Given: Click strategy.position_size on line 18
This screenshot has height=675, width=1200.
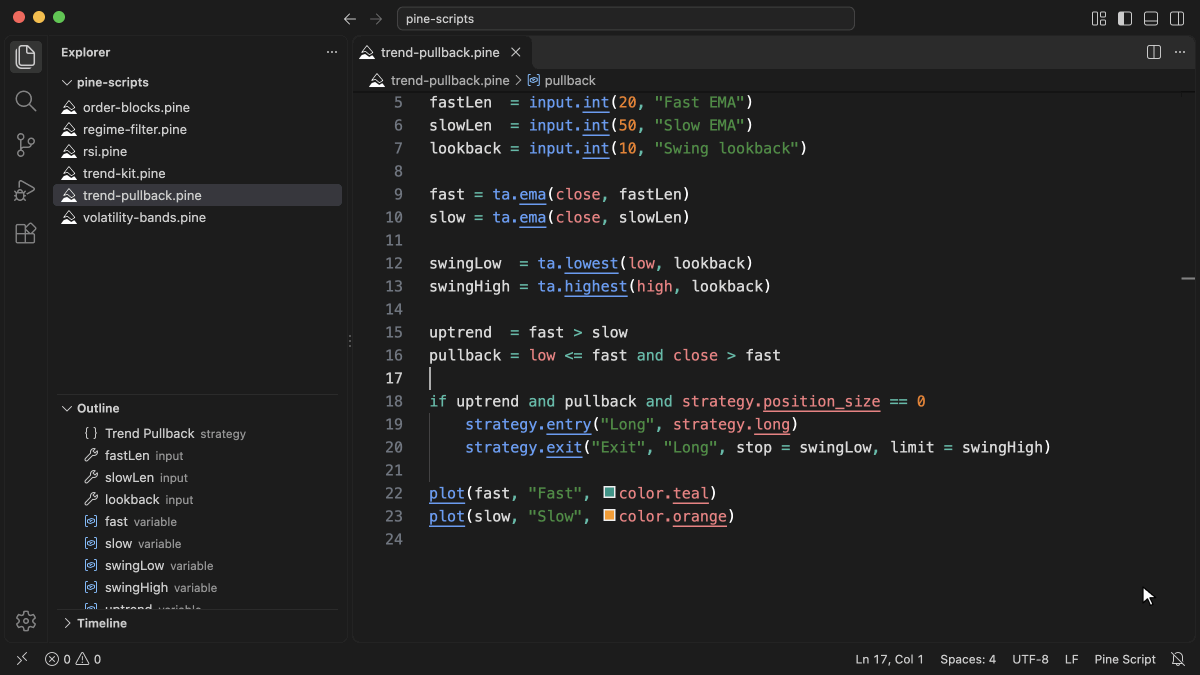Looking at the screenshot, I should click(x=781, y=401).
